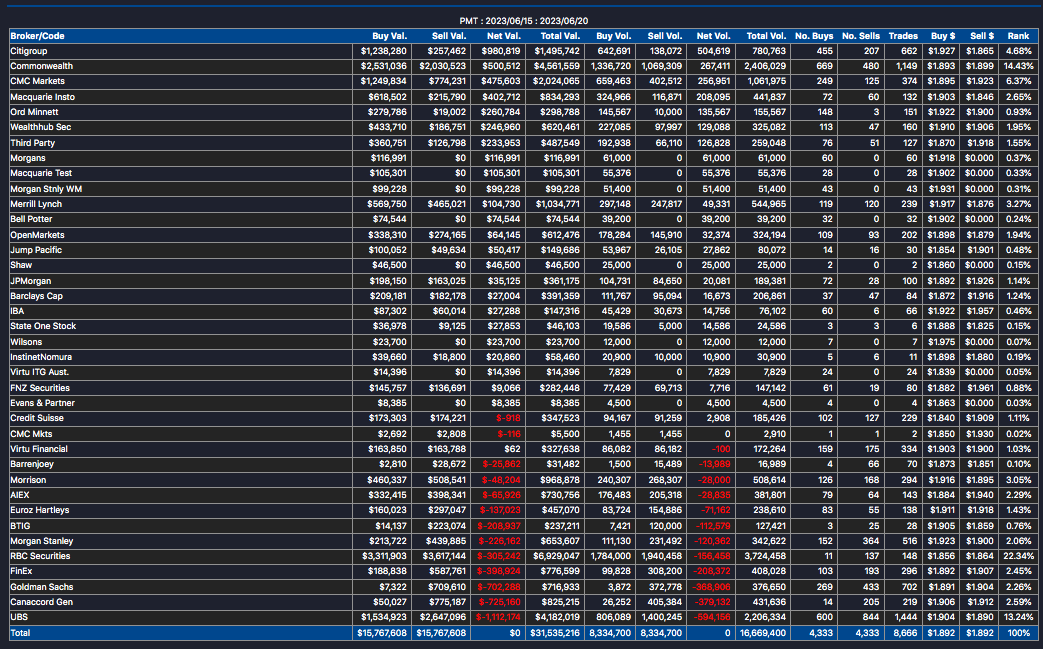Select the FinEx broker name
Screen dimensions: 1043x649
(21, 571)
